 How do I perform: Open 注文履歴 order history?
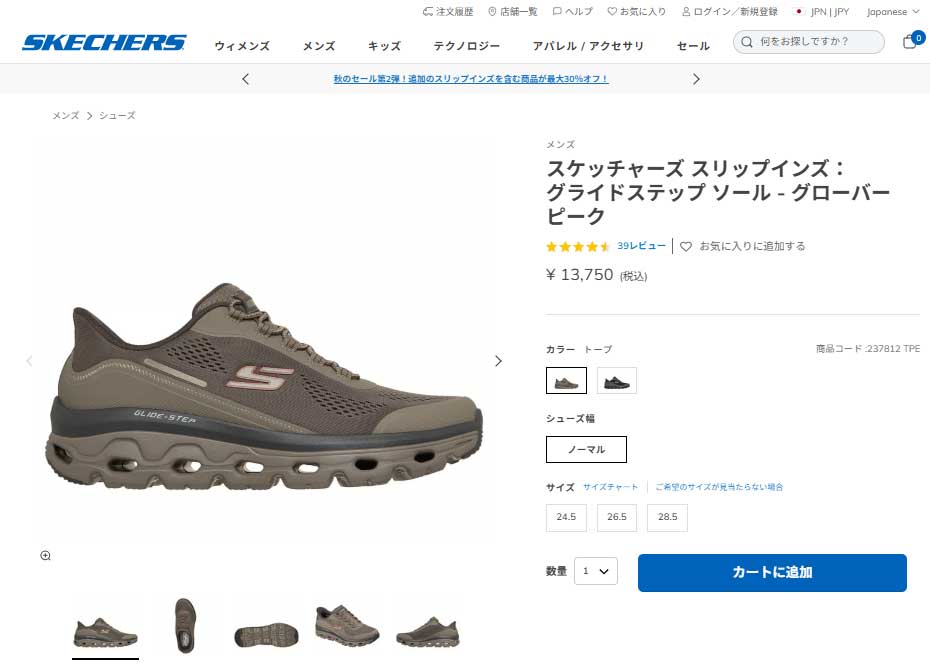click(448, 11)
